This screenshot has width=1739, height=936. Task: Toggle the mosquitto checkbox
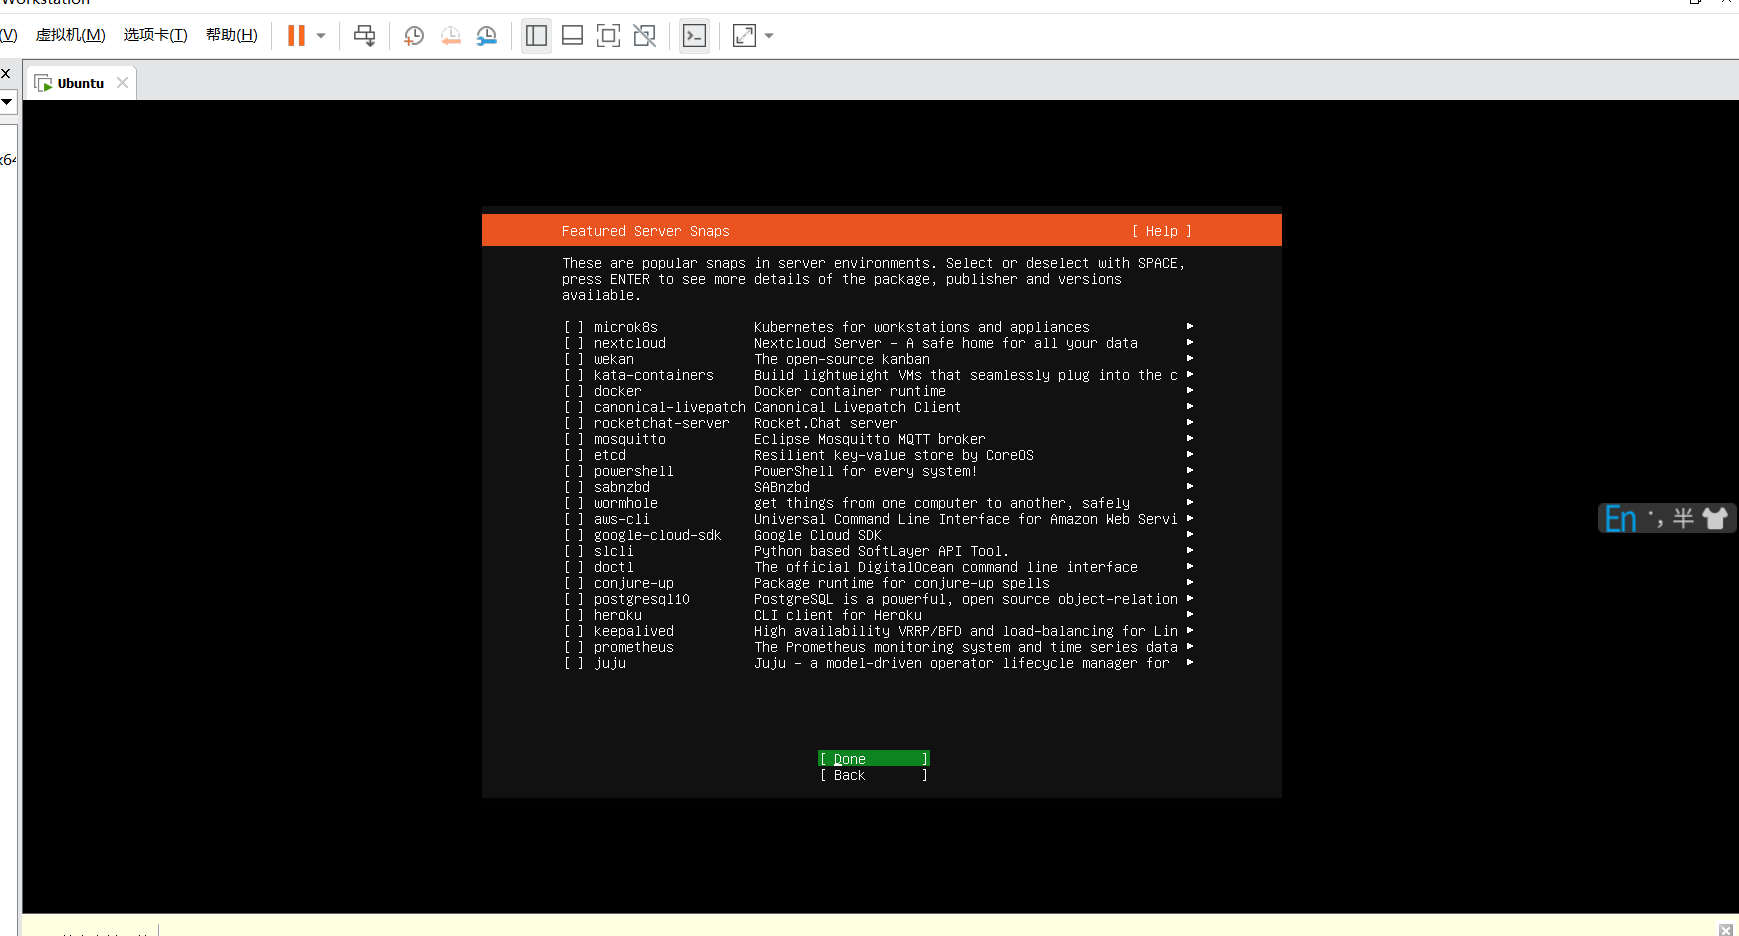tap(573, 439)
